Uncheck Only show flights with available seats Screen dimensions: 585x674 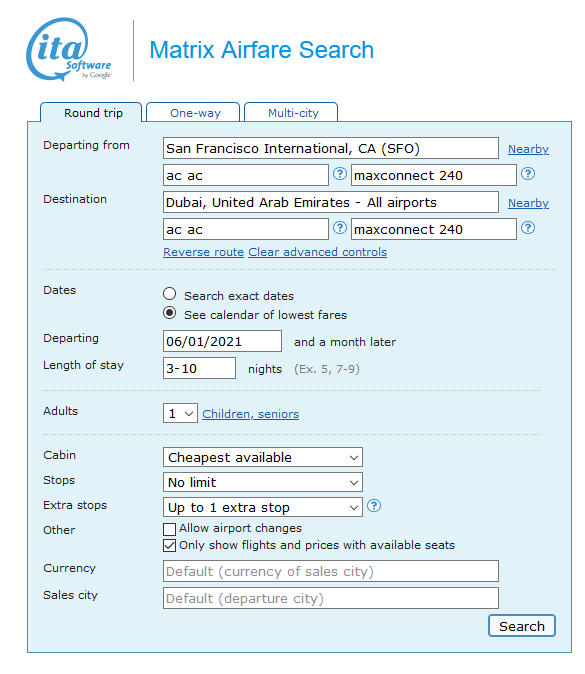[x=169, y=546]
